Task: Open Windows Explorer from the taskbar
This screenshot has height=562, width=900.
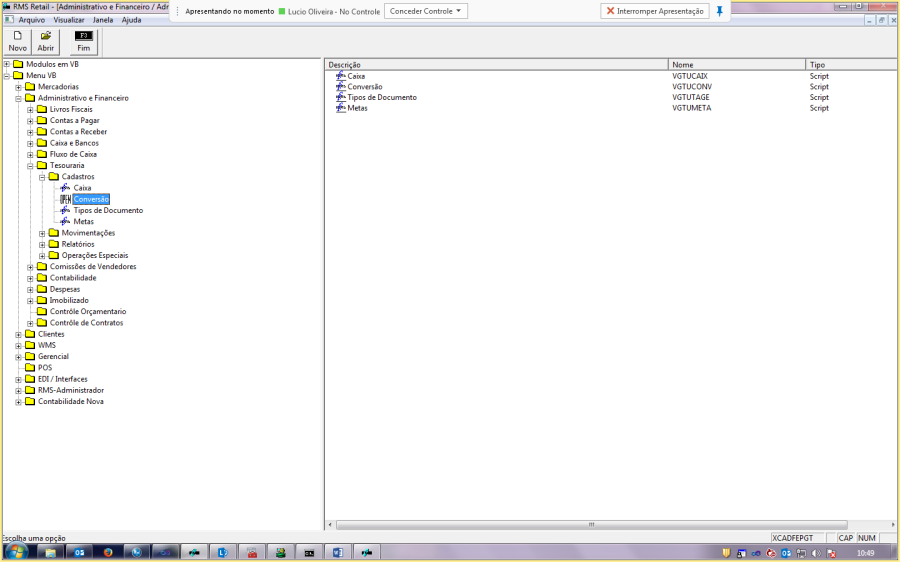Action: [x=51, y=552]
